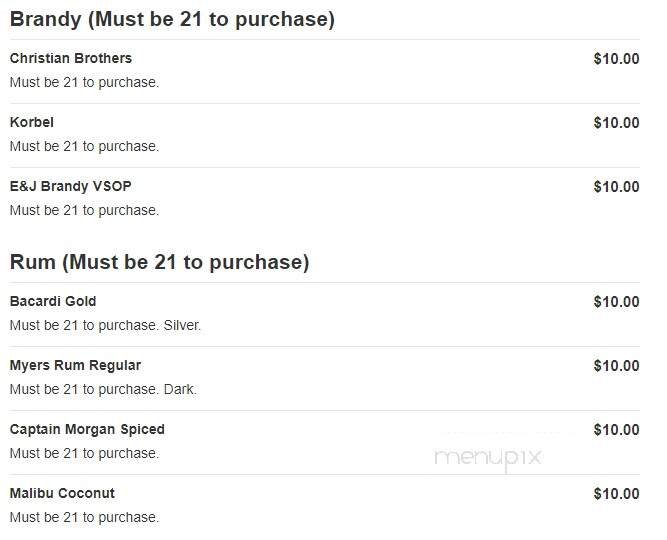Click the description under Korbel
Viewport: 667px width, 540px height.
coord(84,146)
